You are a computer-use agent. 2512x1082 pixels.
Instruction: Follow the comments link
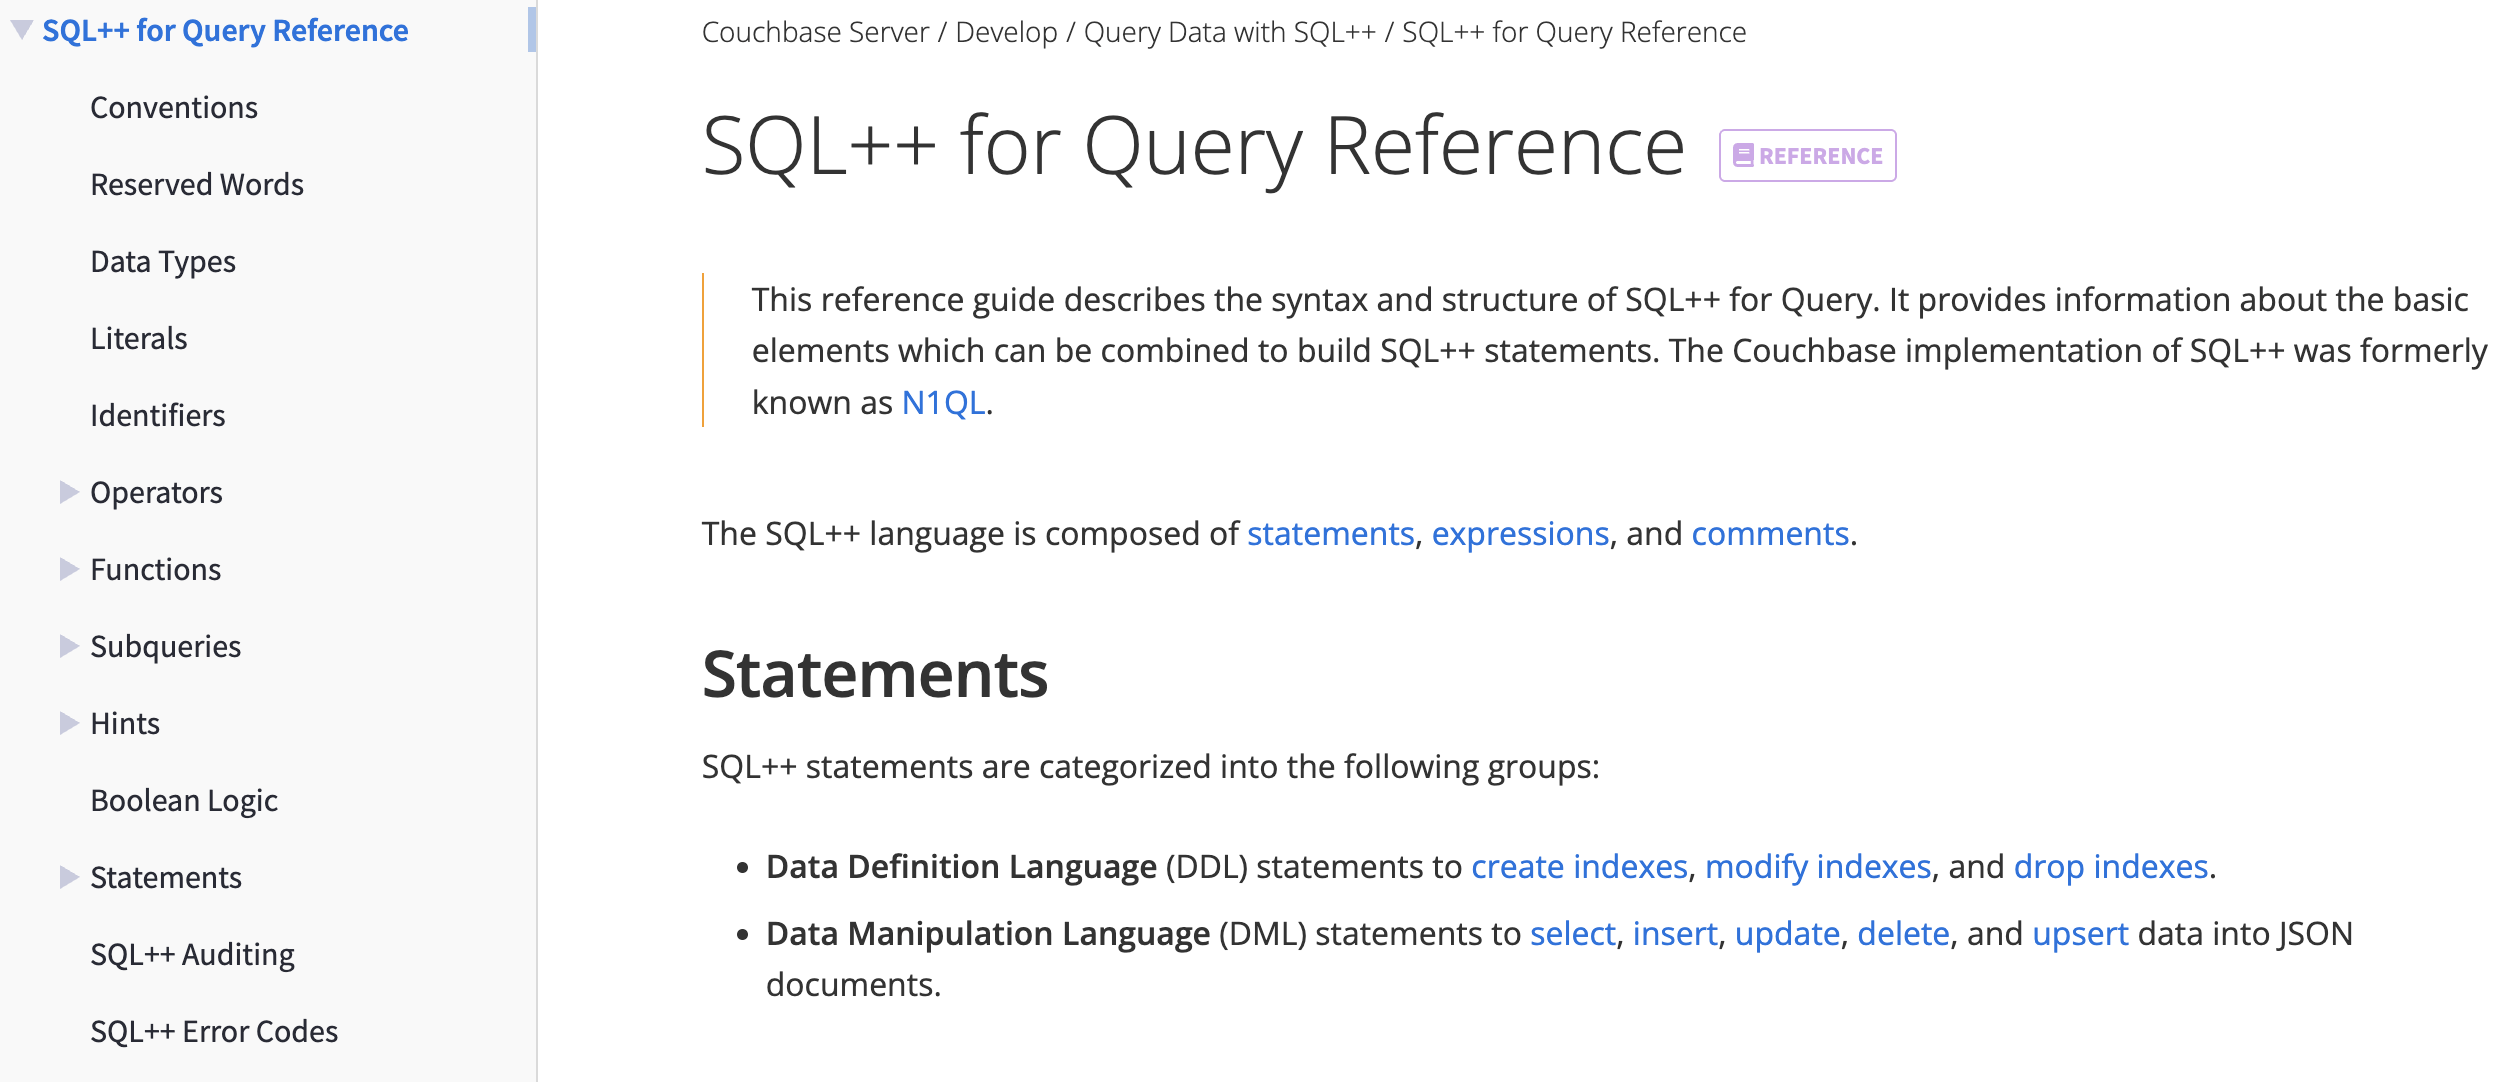[x=1770, y=534]
